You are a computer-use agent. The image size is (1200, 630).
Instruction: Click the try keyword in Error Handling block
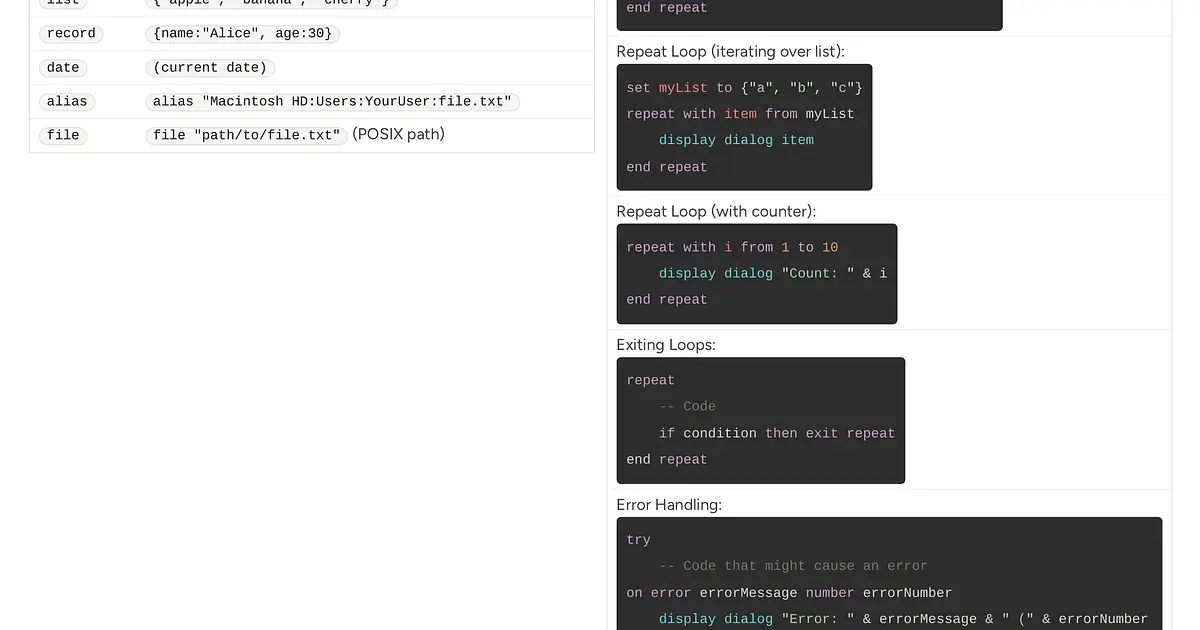click(638, 539)
